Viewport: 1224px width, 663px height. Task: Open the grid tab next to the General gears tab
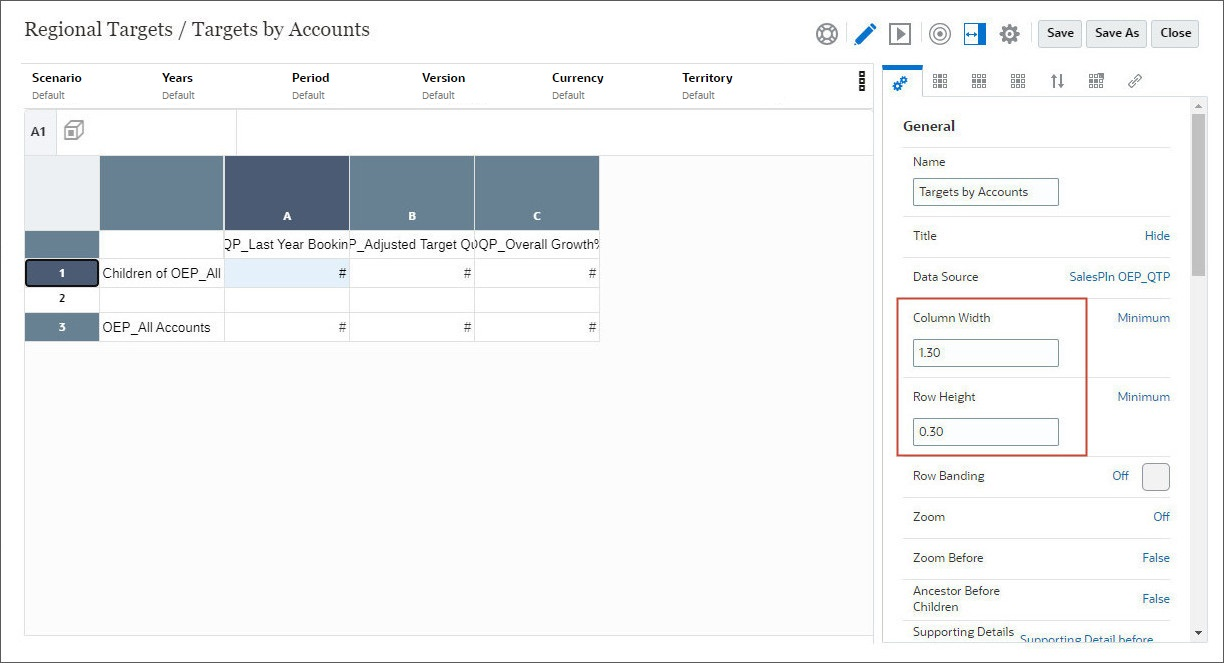940,82
